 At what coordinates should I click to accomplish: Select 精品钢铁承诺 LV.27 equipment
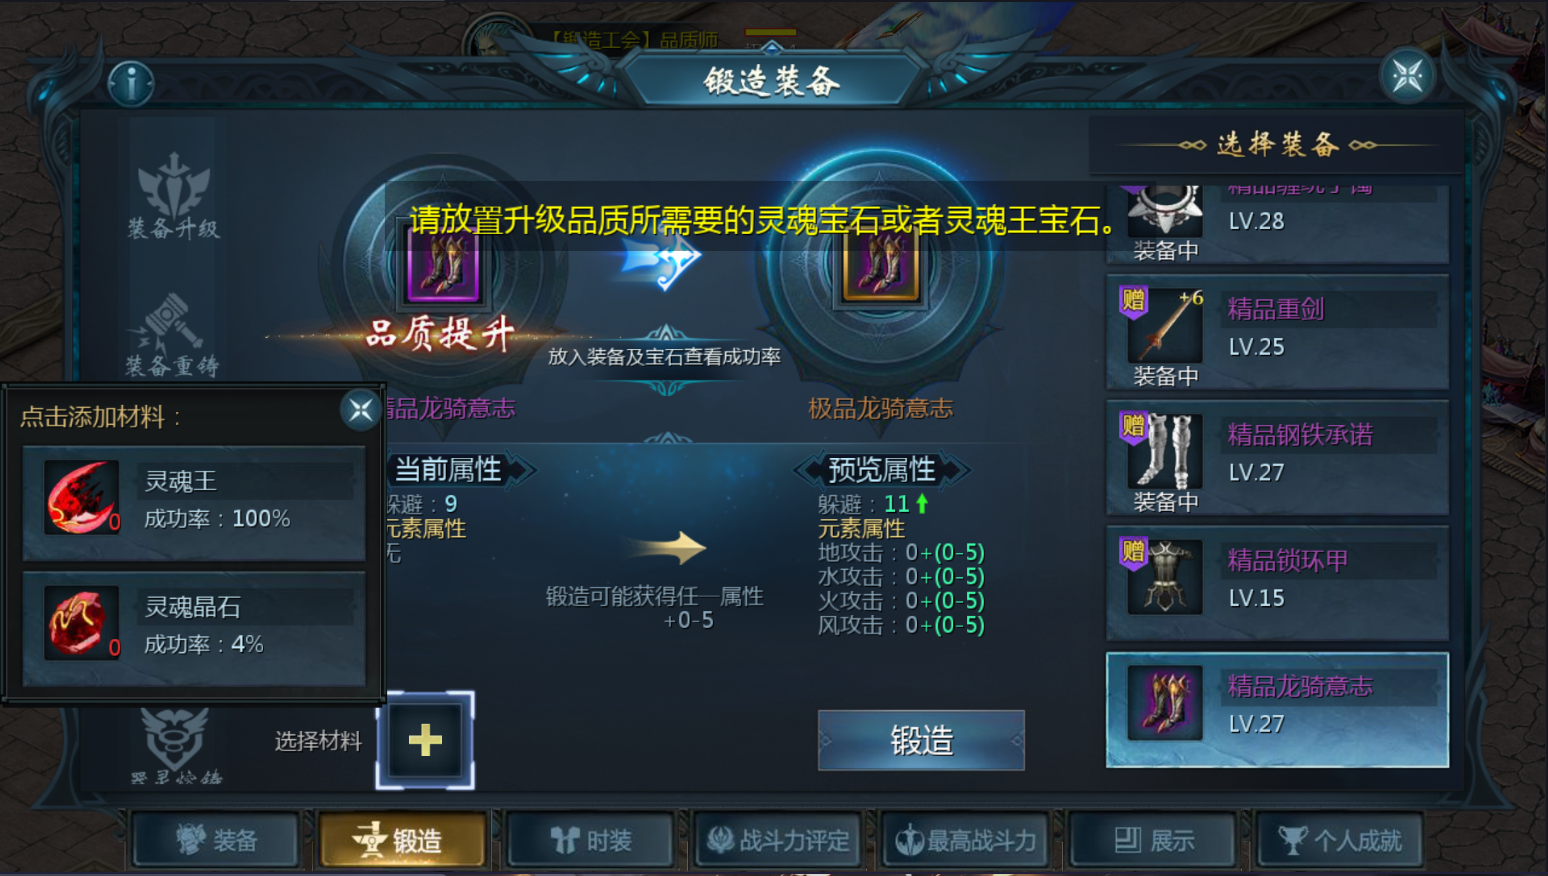[1277, 458]
